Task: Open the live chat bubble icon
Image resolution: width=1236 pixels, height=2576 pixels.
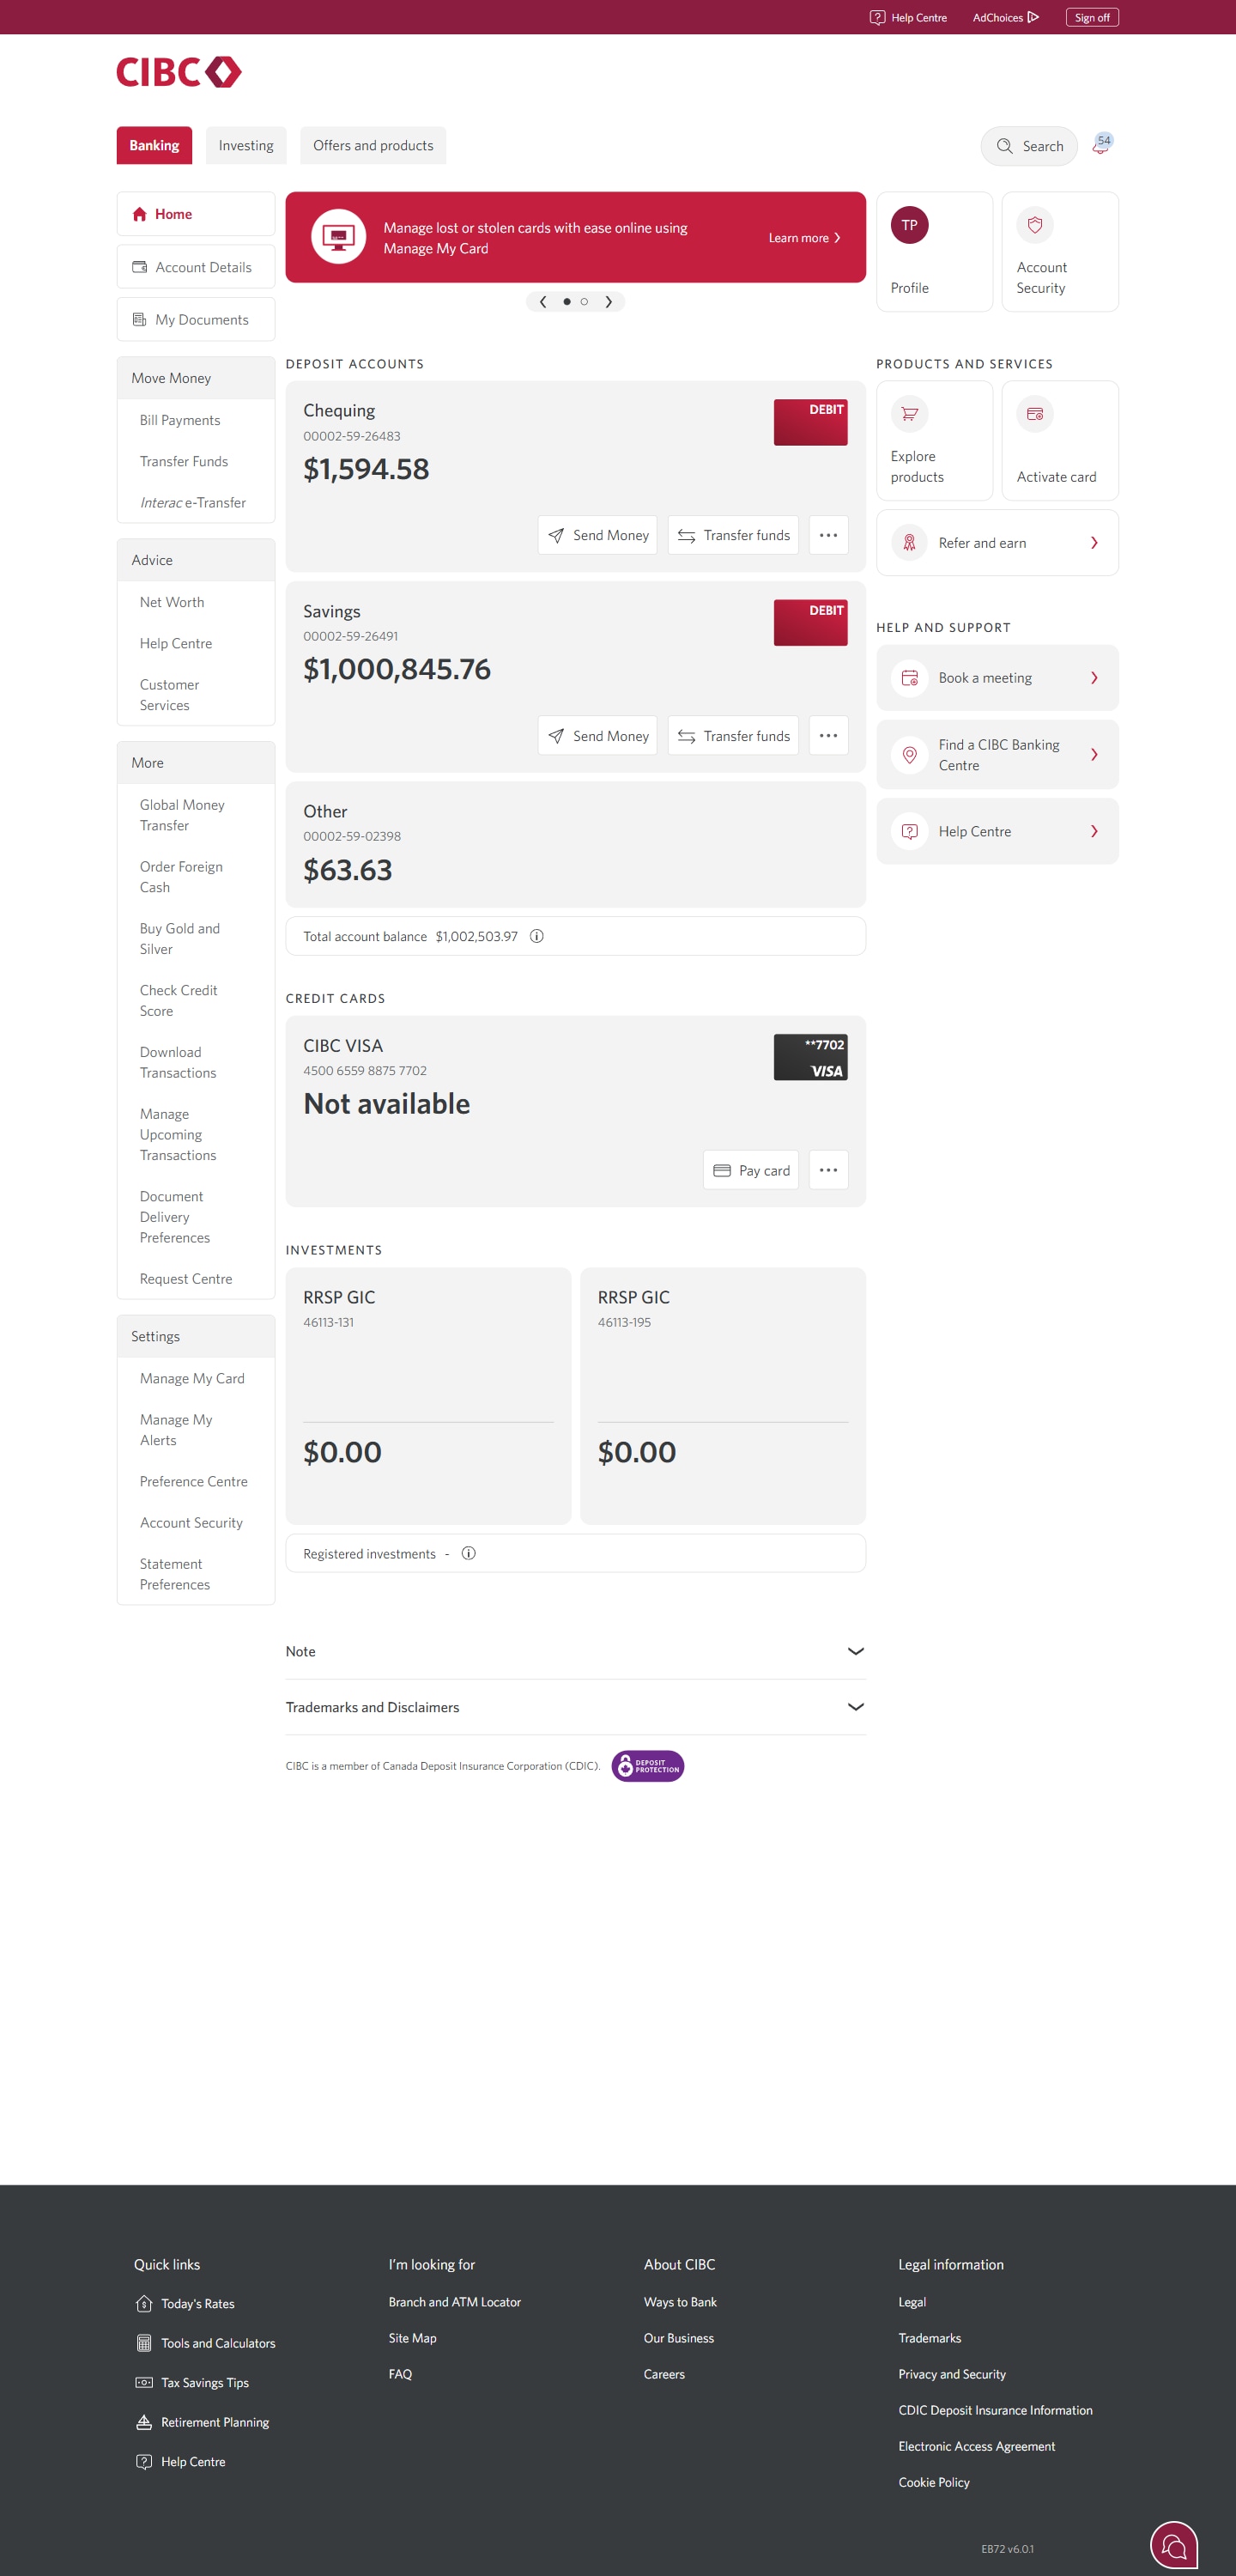Action: point(1173,2545)
